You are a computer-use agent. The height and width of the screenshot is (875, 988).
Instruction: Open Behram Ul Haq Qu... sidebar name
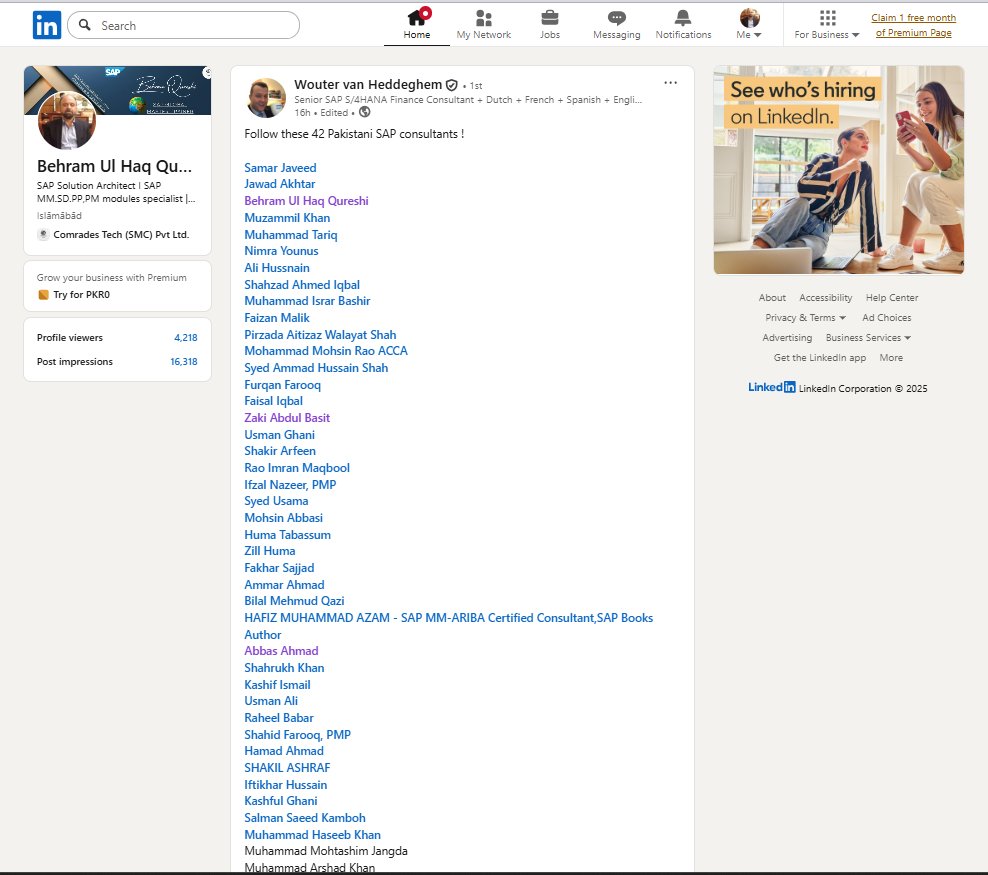click(114, 166)
